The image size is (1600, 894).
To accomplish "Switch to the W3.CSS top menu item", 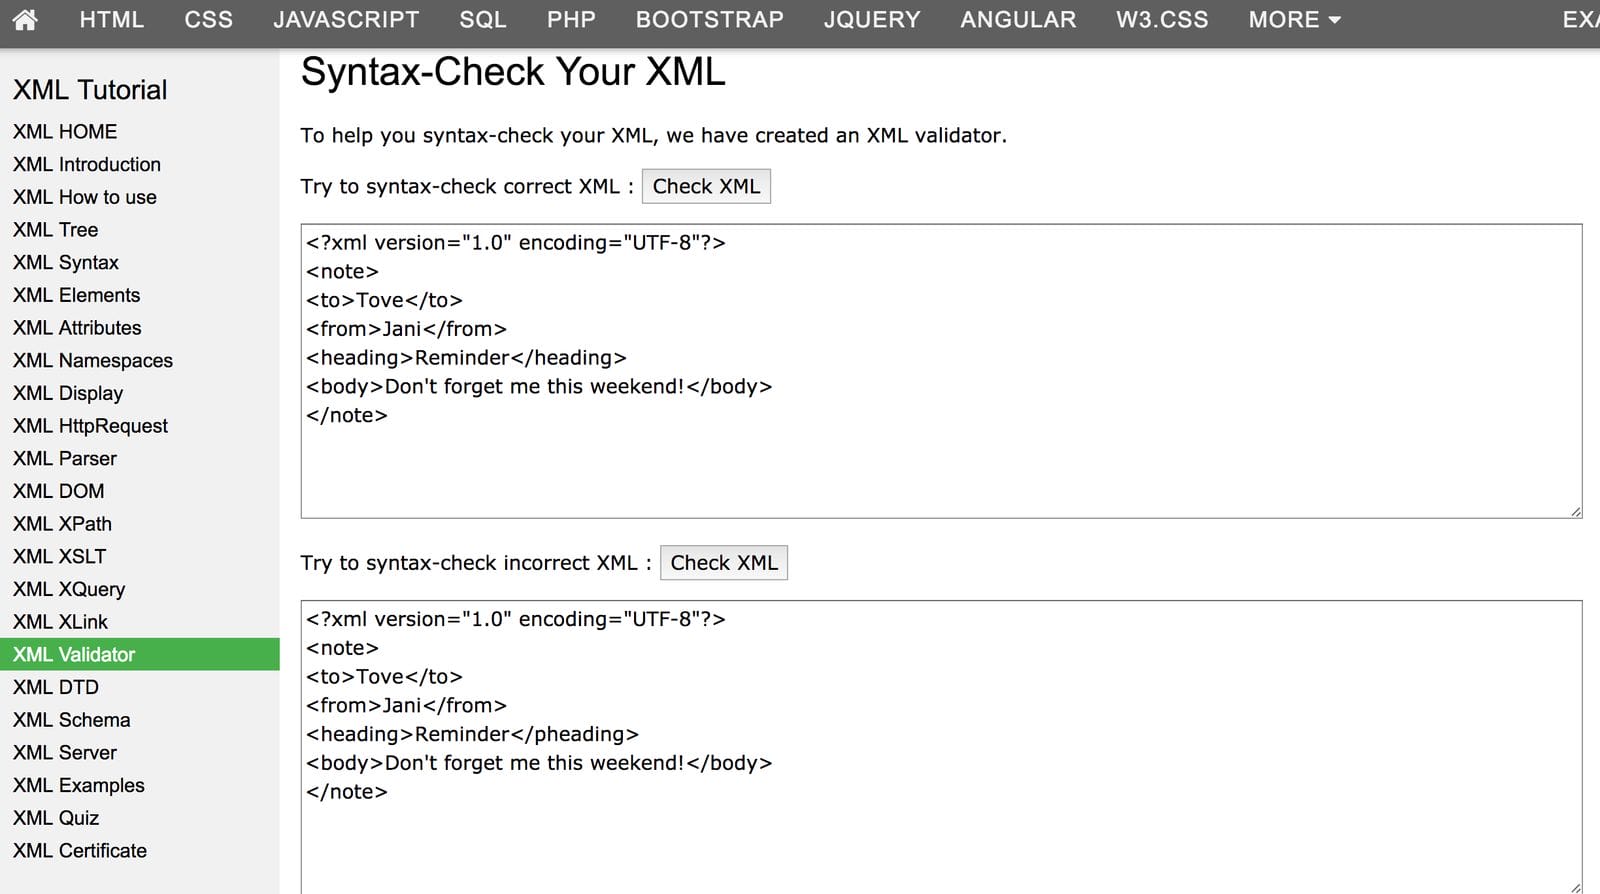I will tap(1162, 20).
